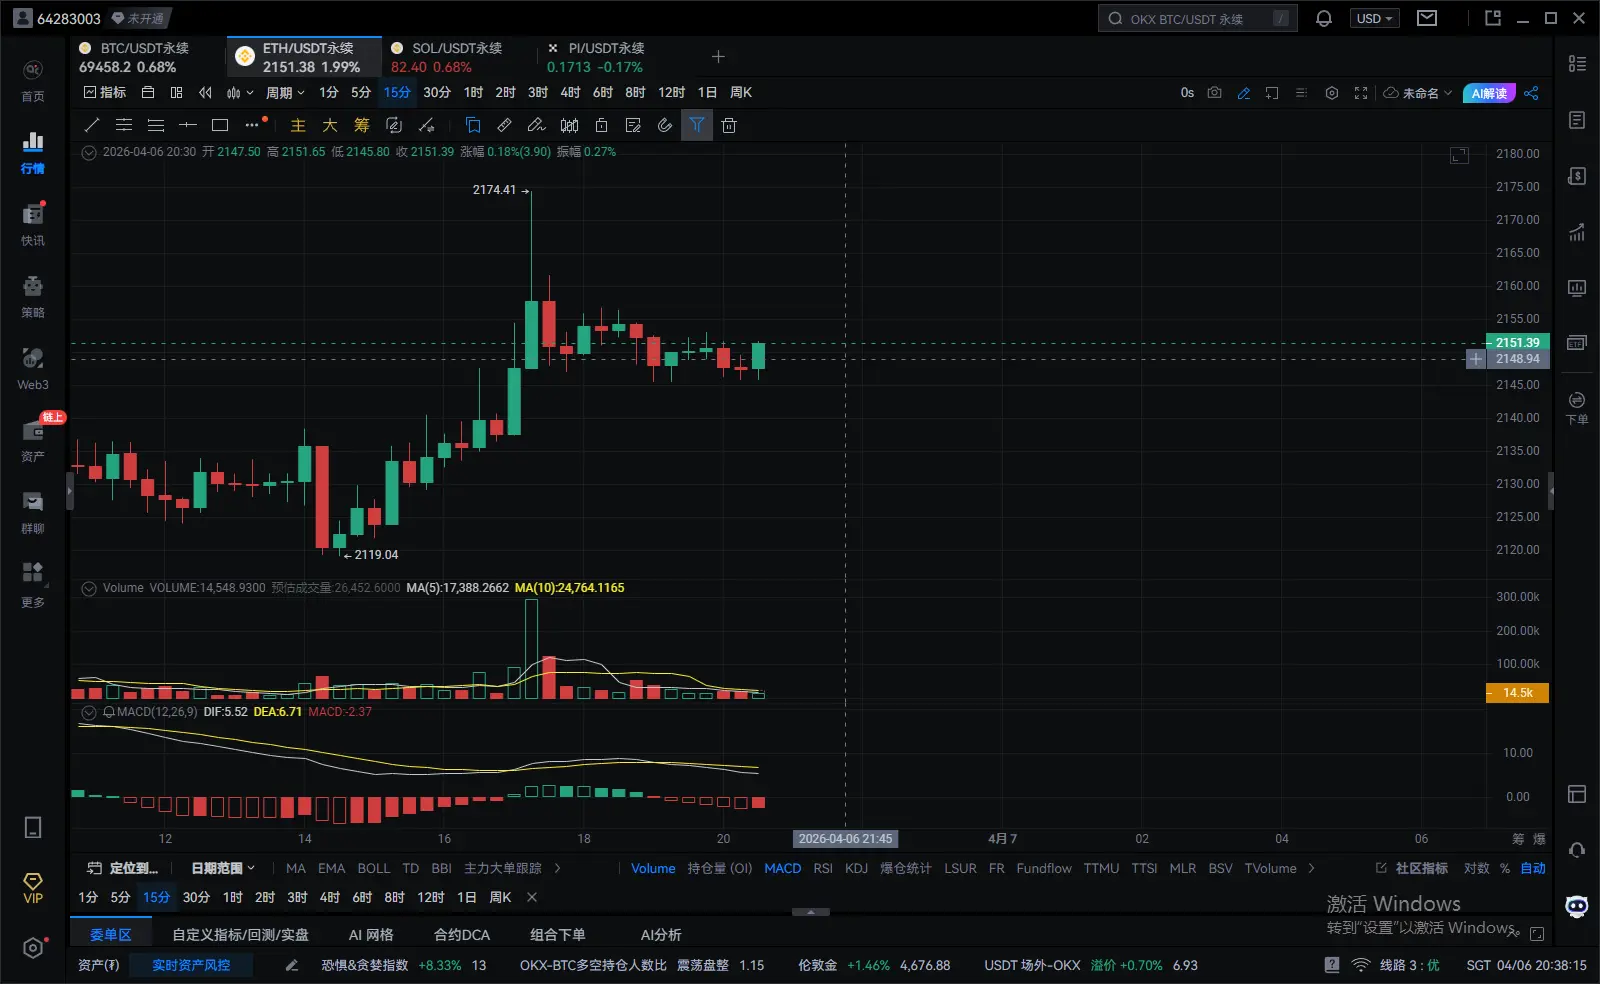Screen dimensions: 1600x984
Task: Open the 指标 indicators button
Action: [105, 93]
